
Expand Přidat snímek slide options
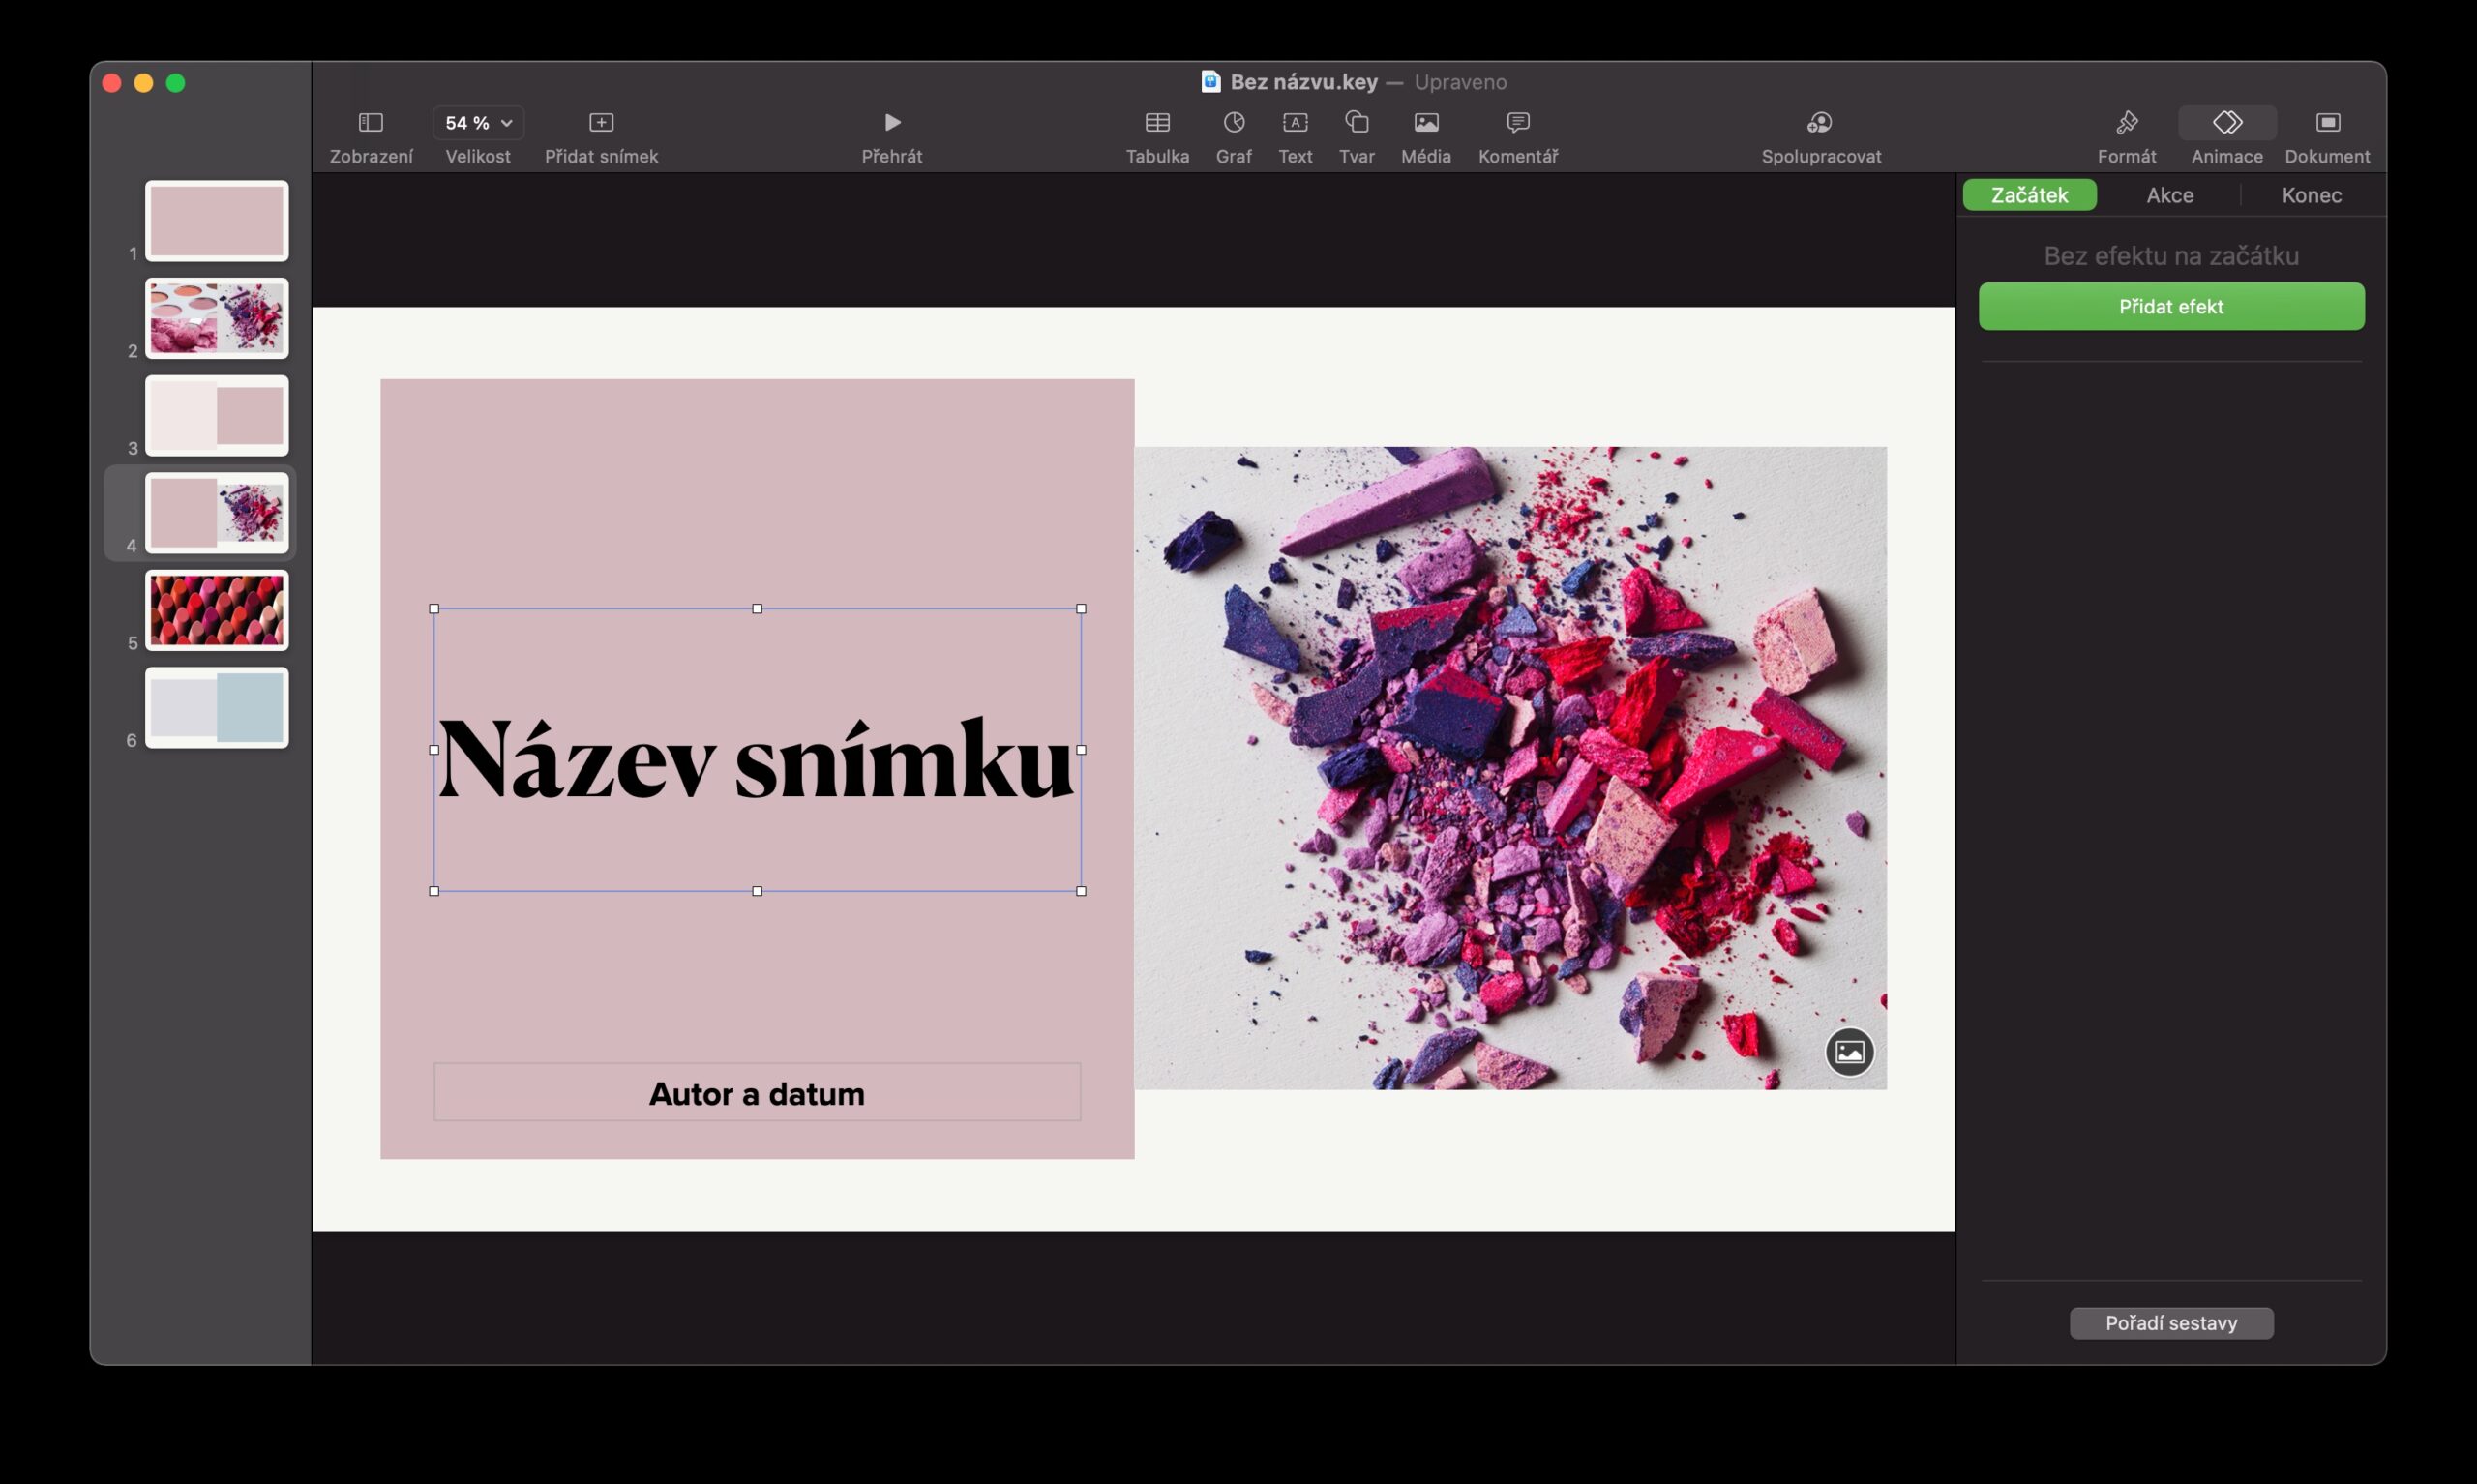coord(601,122)
